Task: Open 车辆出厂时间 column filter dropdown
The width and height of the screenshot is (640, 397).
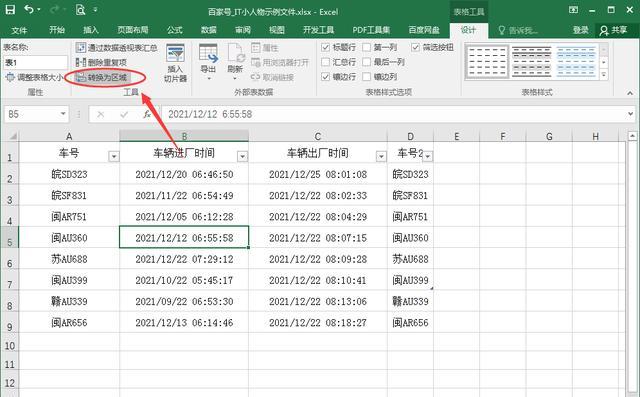Action: [x=381, y=156]
